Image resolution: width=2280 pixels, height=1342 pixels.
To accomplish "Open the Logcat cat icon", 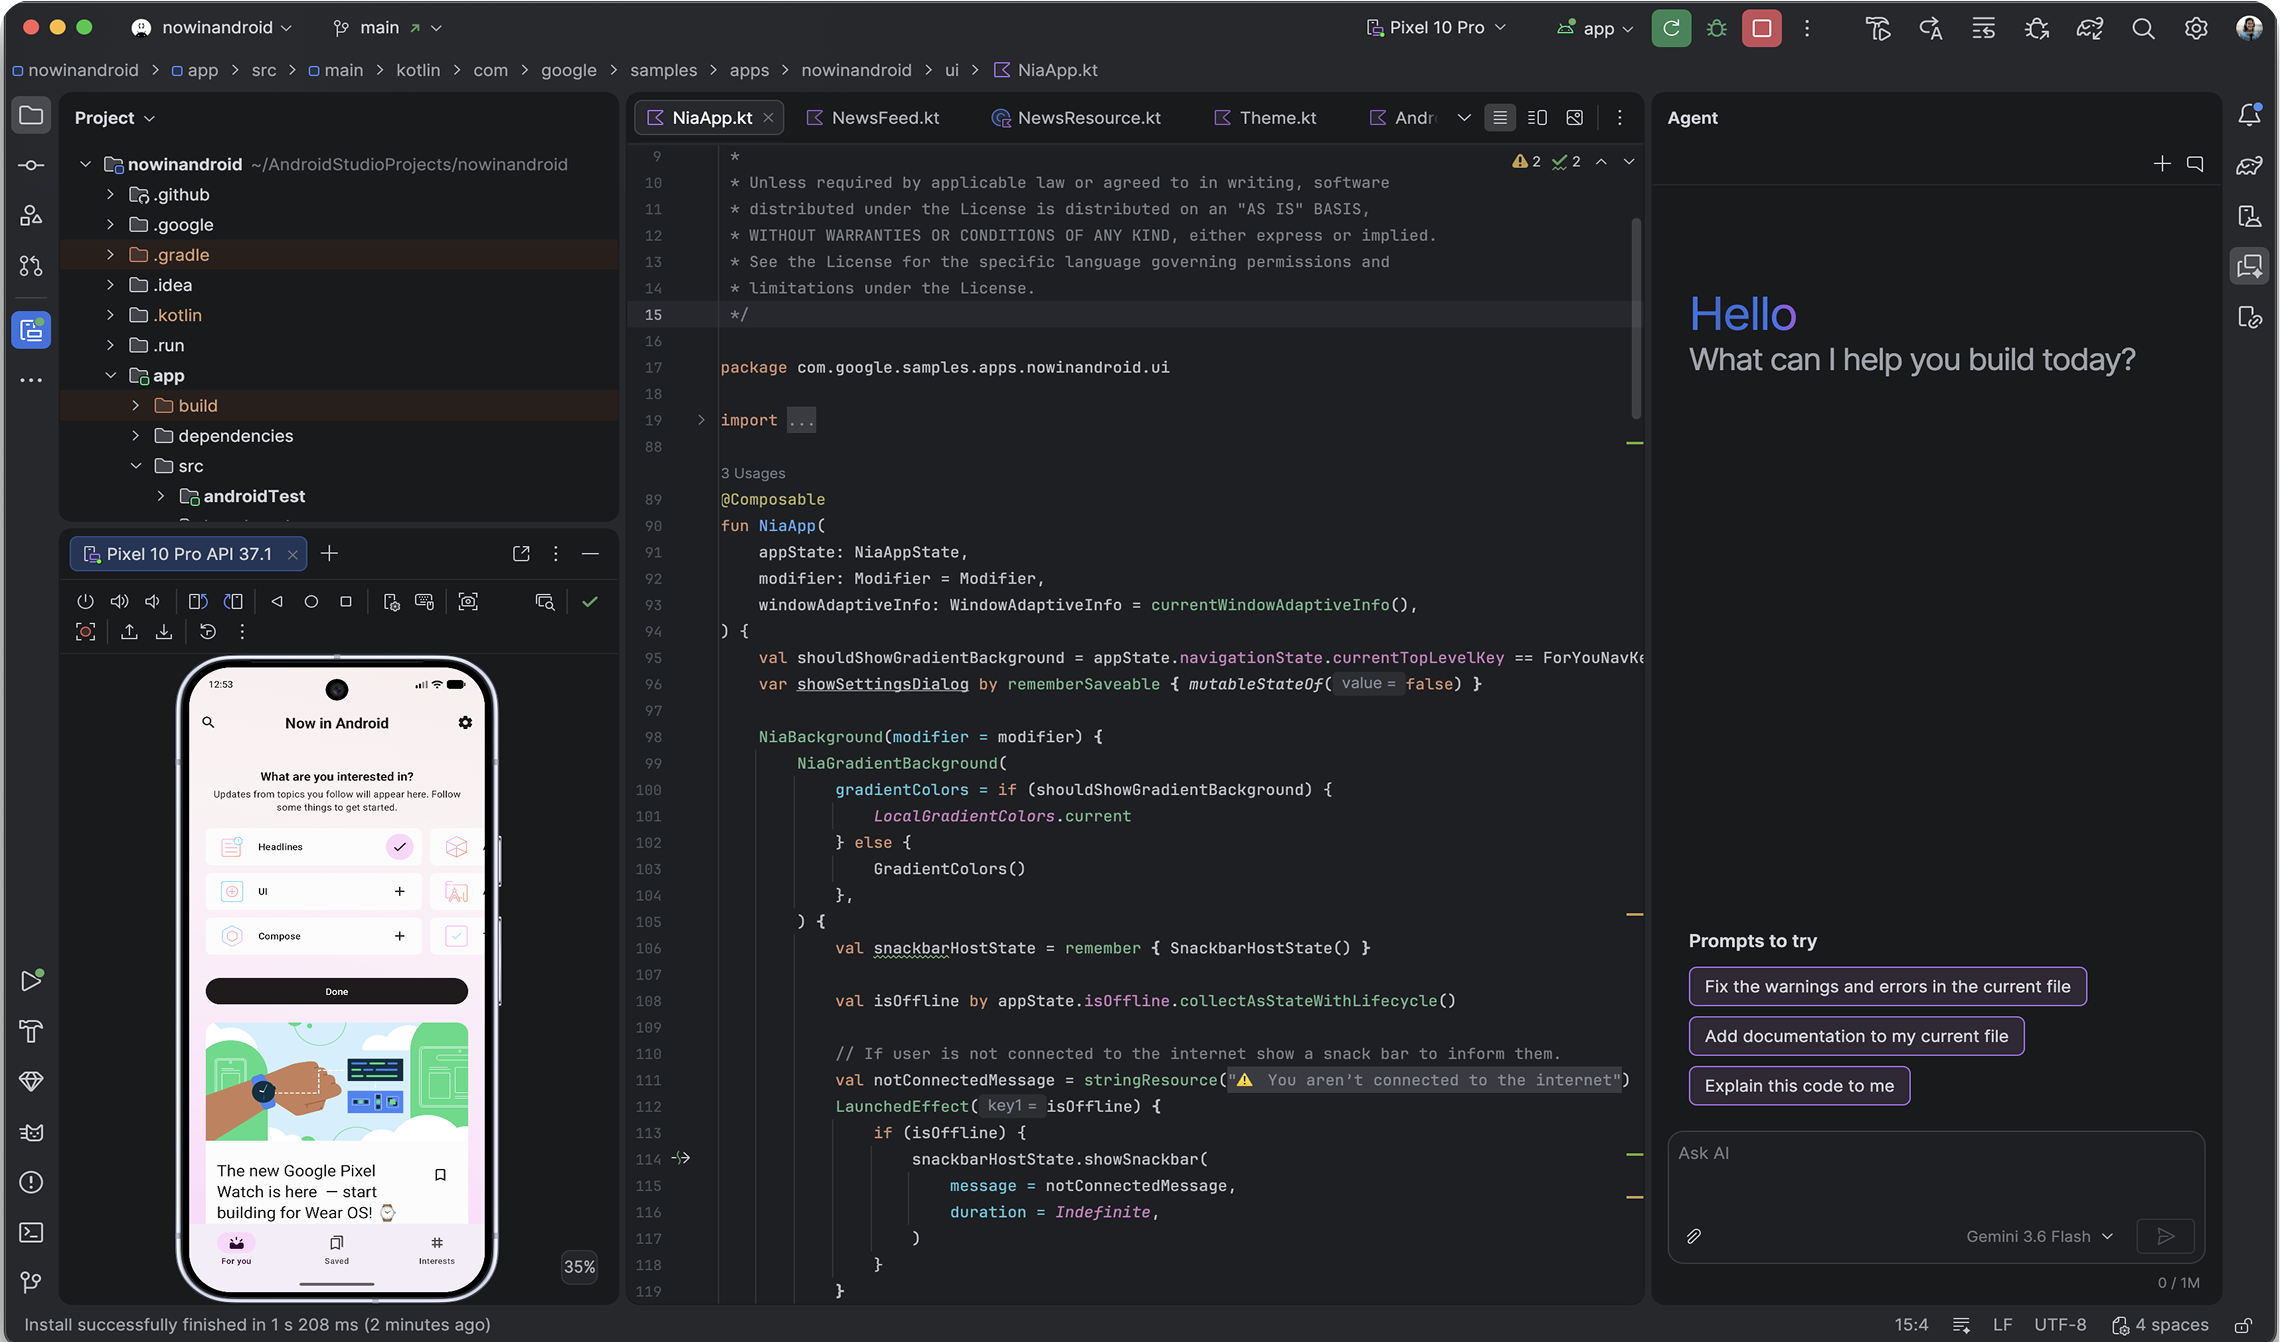I will tap(31, 1132).
